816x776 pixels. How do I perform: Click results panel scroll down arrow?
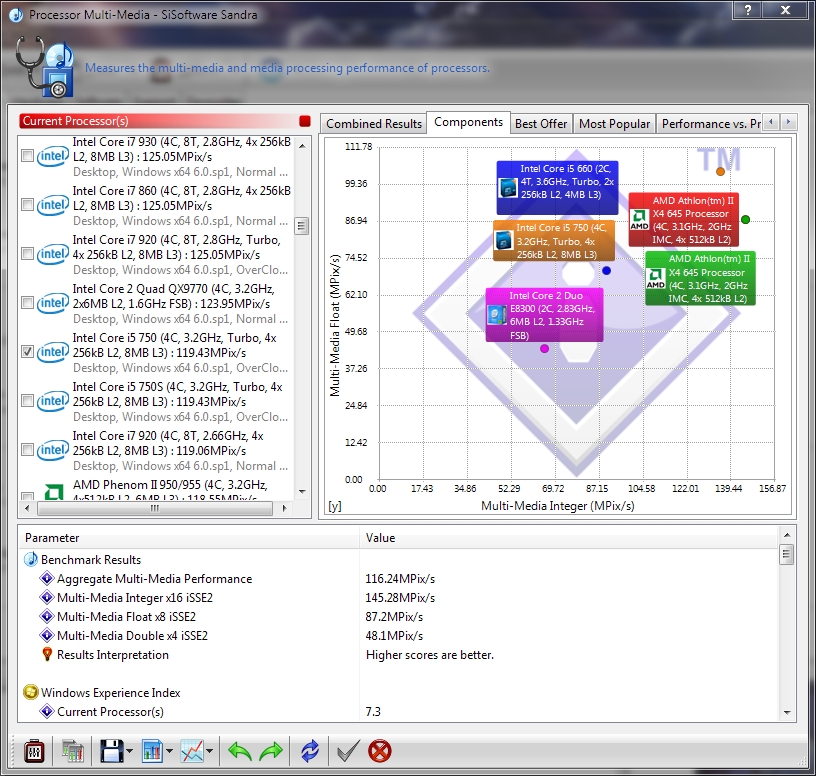pos(787,713)
